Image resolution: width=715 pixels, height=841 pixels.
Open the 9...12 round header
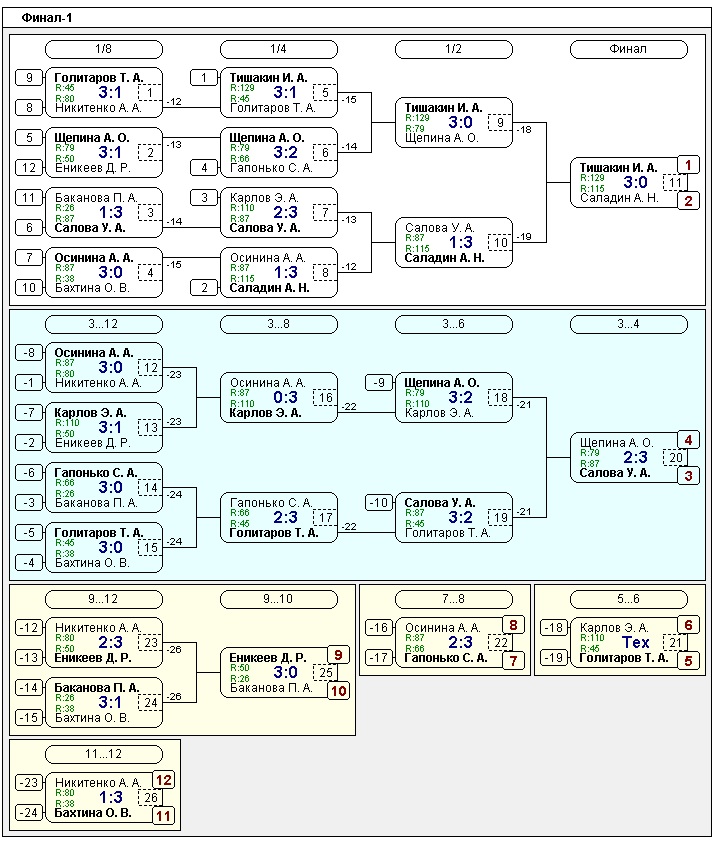pyautogui.click(x=104, y=599)
